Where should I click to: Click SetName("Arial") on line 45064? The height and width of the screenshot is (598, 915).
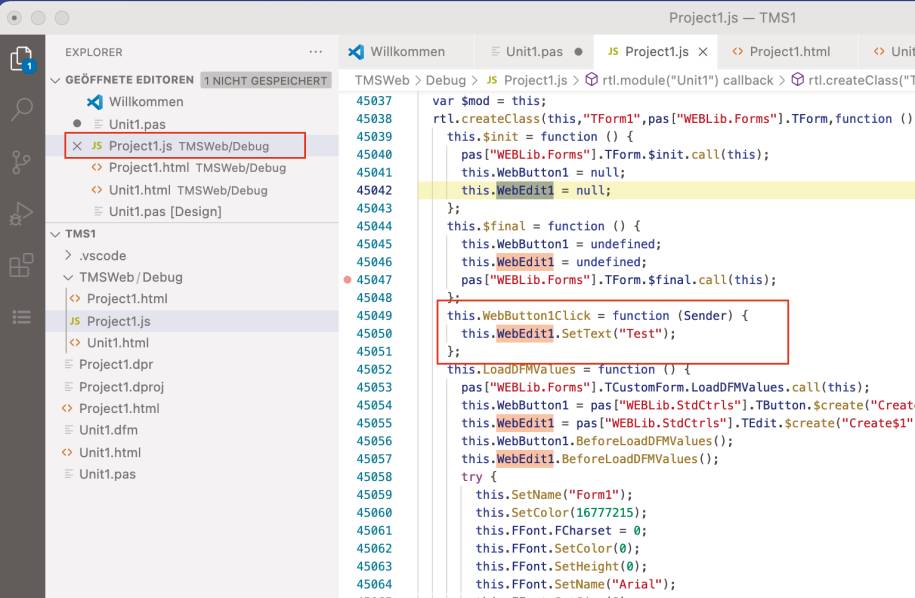pyautogui.click(x=614, y=585)
